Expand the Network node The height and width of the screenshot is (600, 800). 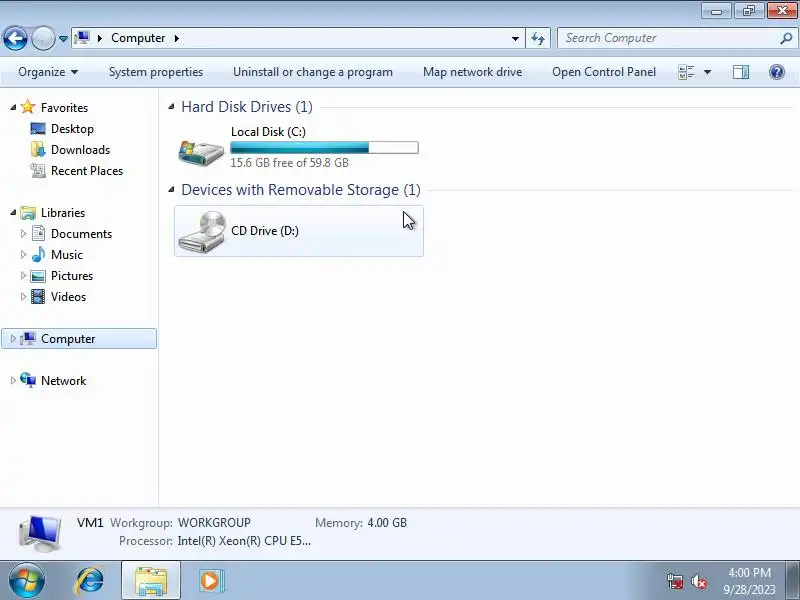point(13,380)
